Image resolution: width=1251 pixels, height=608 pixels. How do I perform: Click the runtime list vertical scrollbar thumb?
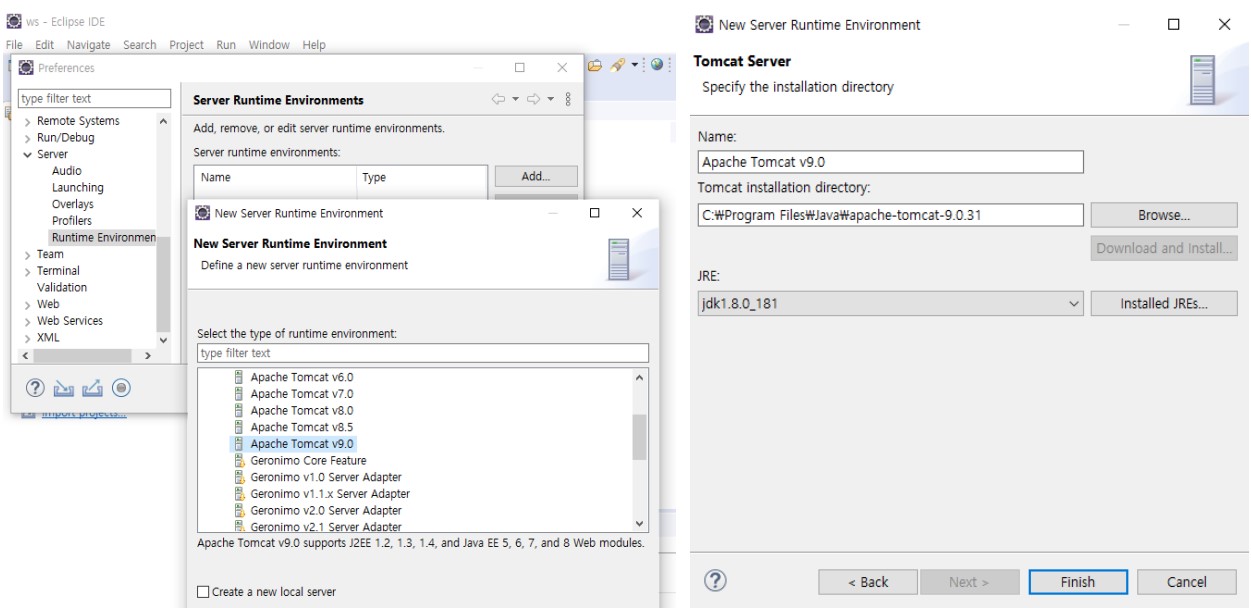tap(640, 437)
